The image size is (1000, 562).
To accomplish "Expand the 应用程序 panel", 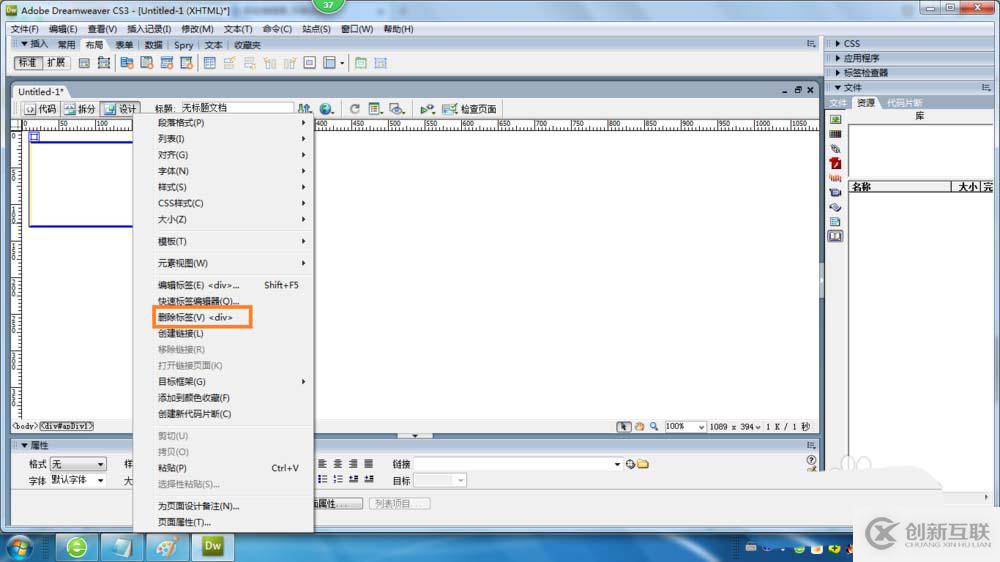I will (x=857, y=58).
